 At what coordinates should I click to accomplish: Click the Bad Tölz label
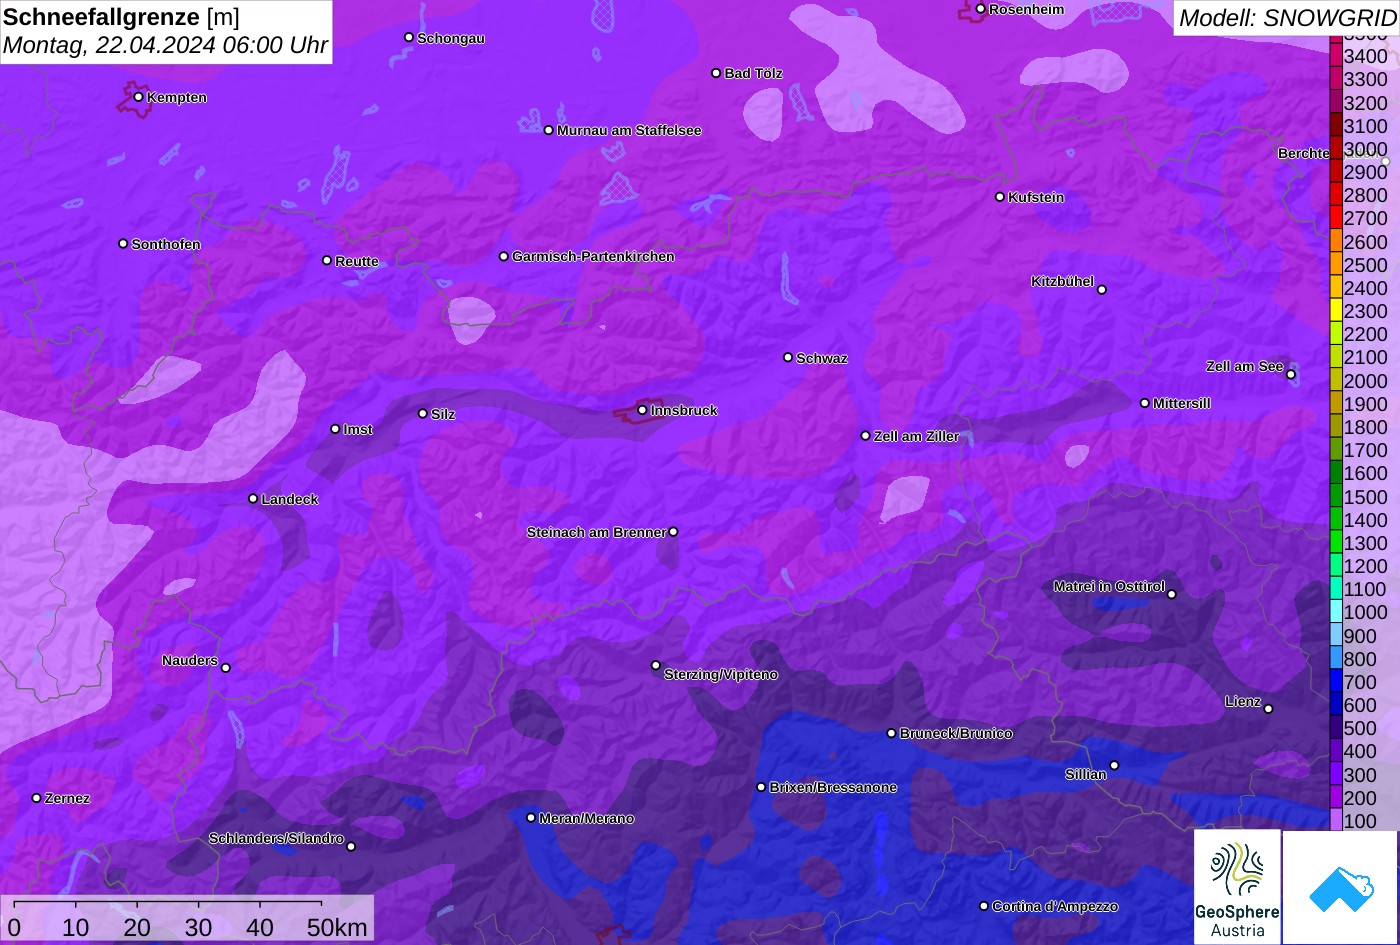[753, 73]
